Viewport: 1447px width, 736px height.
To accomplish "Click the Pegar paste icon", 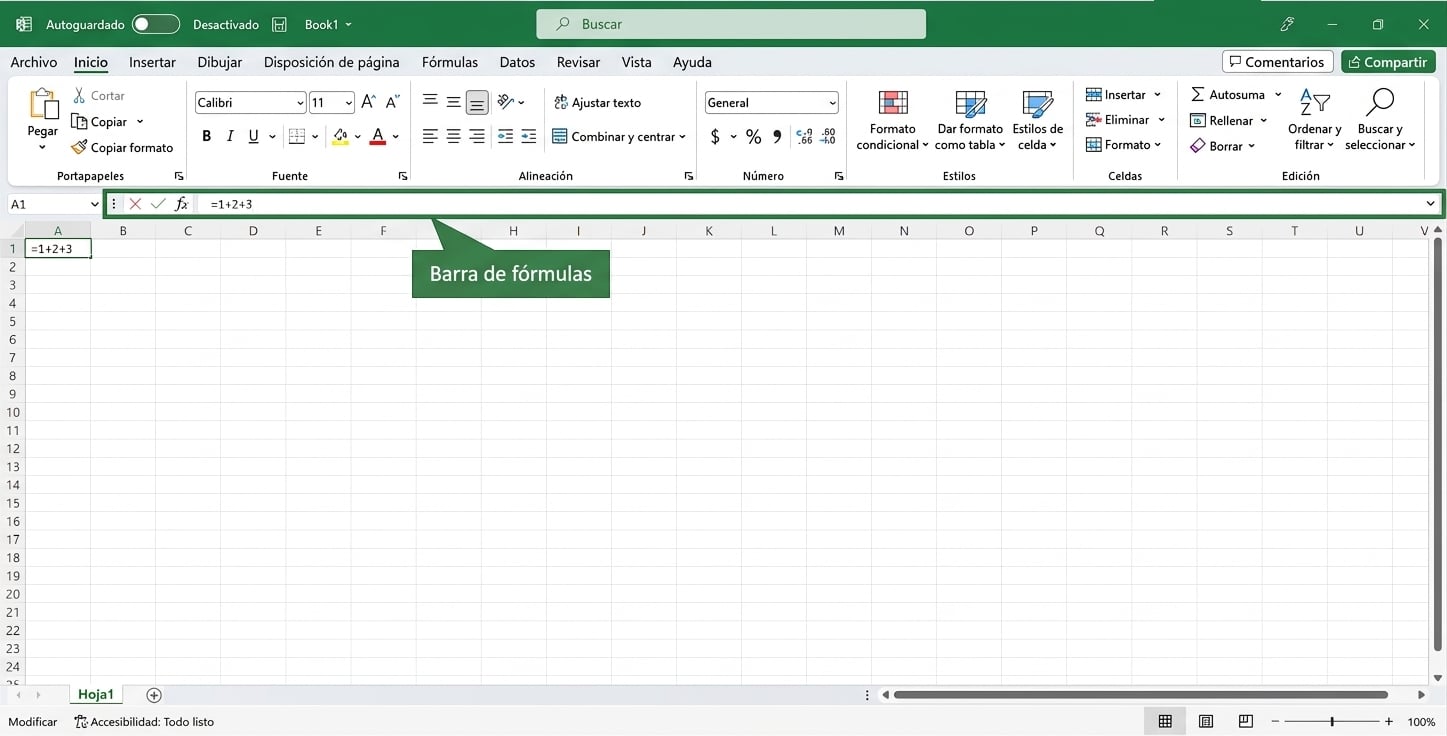I will tap(43, 105).
